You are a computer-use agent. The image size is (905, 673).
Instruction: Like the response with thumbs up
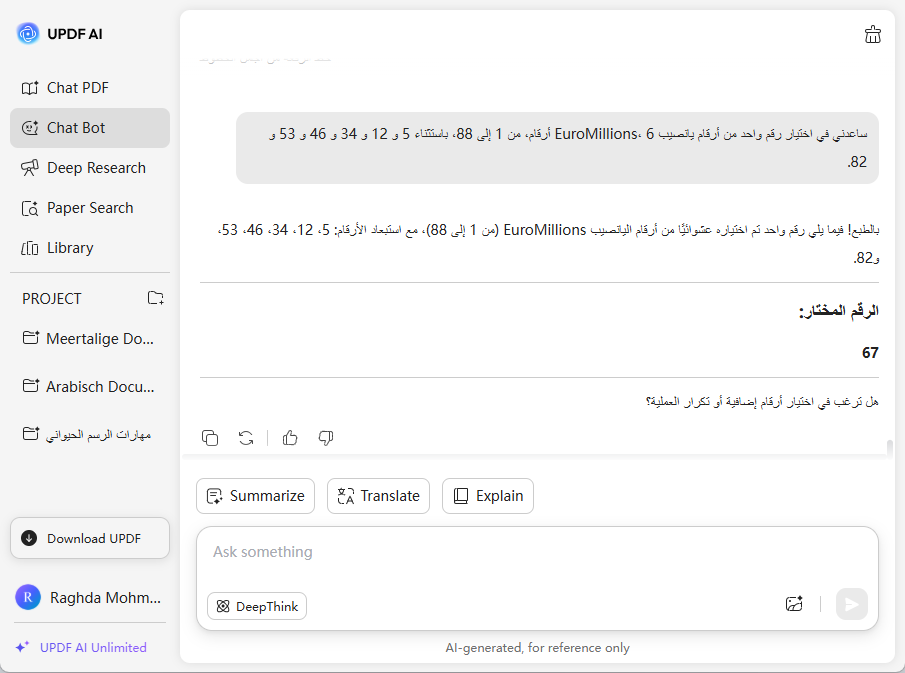(x=290, y=438)
